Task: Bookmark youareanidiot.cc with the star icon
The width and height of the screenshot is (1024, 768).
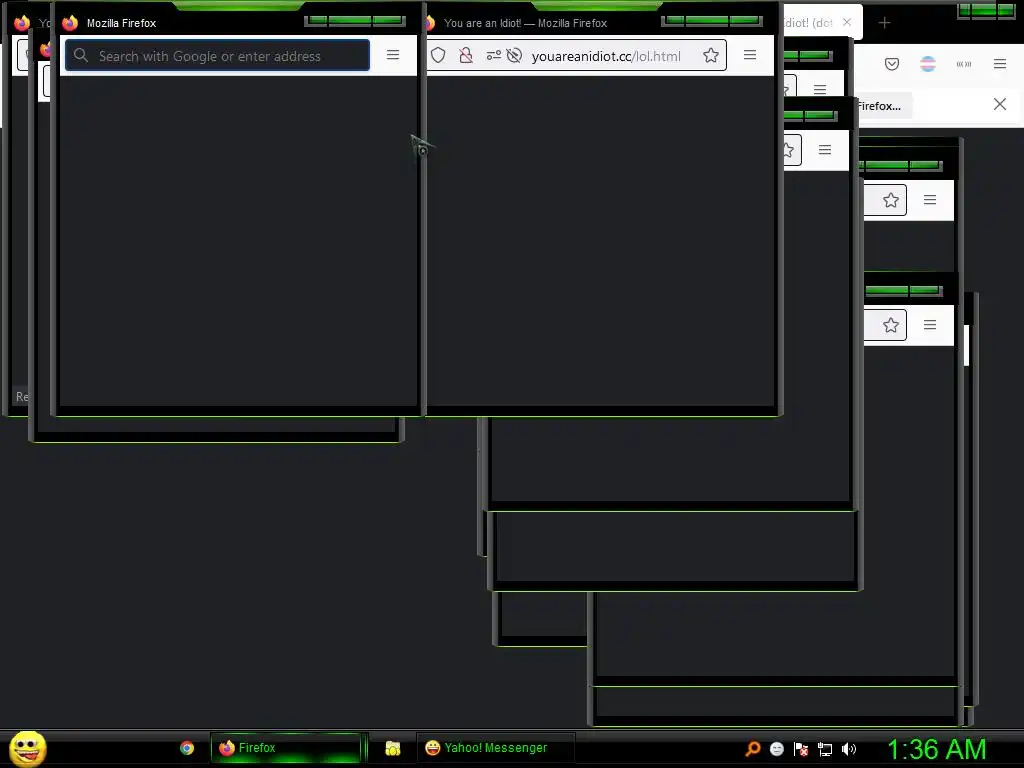Action: [711, 56]
